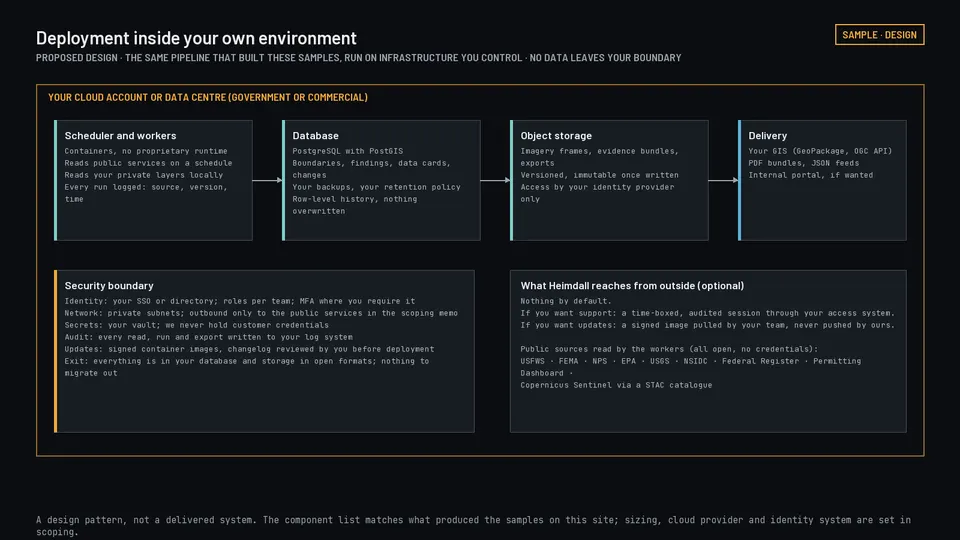The image size is (960, 540).
Task: Click 'Nothing by default.' line
Action: (x=566, y=301)
